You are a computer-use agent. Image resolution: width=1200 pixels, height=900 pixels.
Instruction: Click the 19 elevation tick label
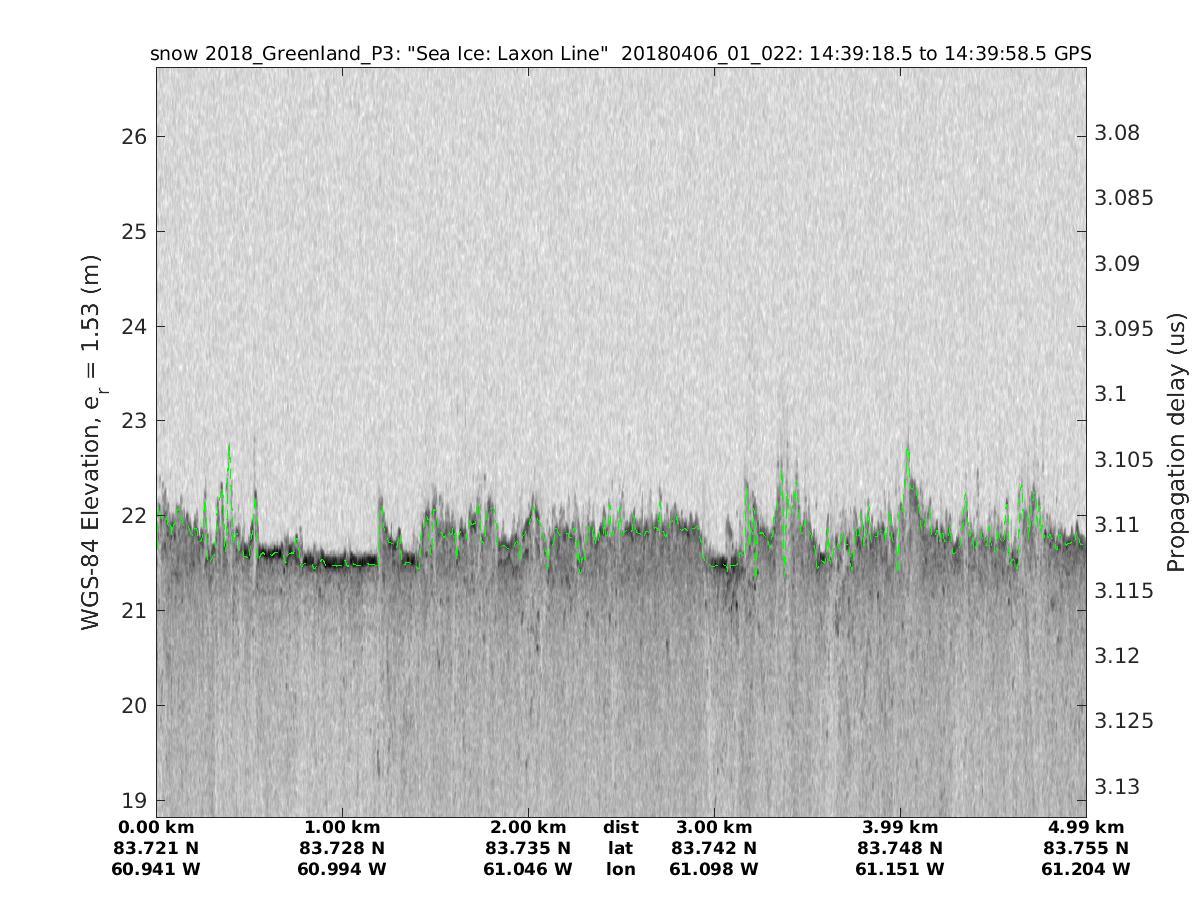pyautogui.click(x=134, y=800)
